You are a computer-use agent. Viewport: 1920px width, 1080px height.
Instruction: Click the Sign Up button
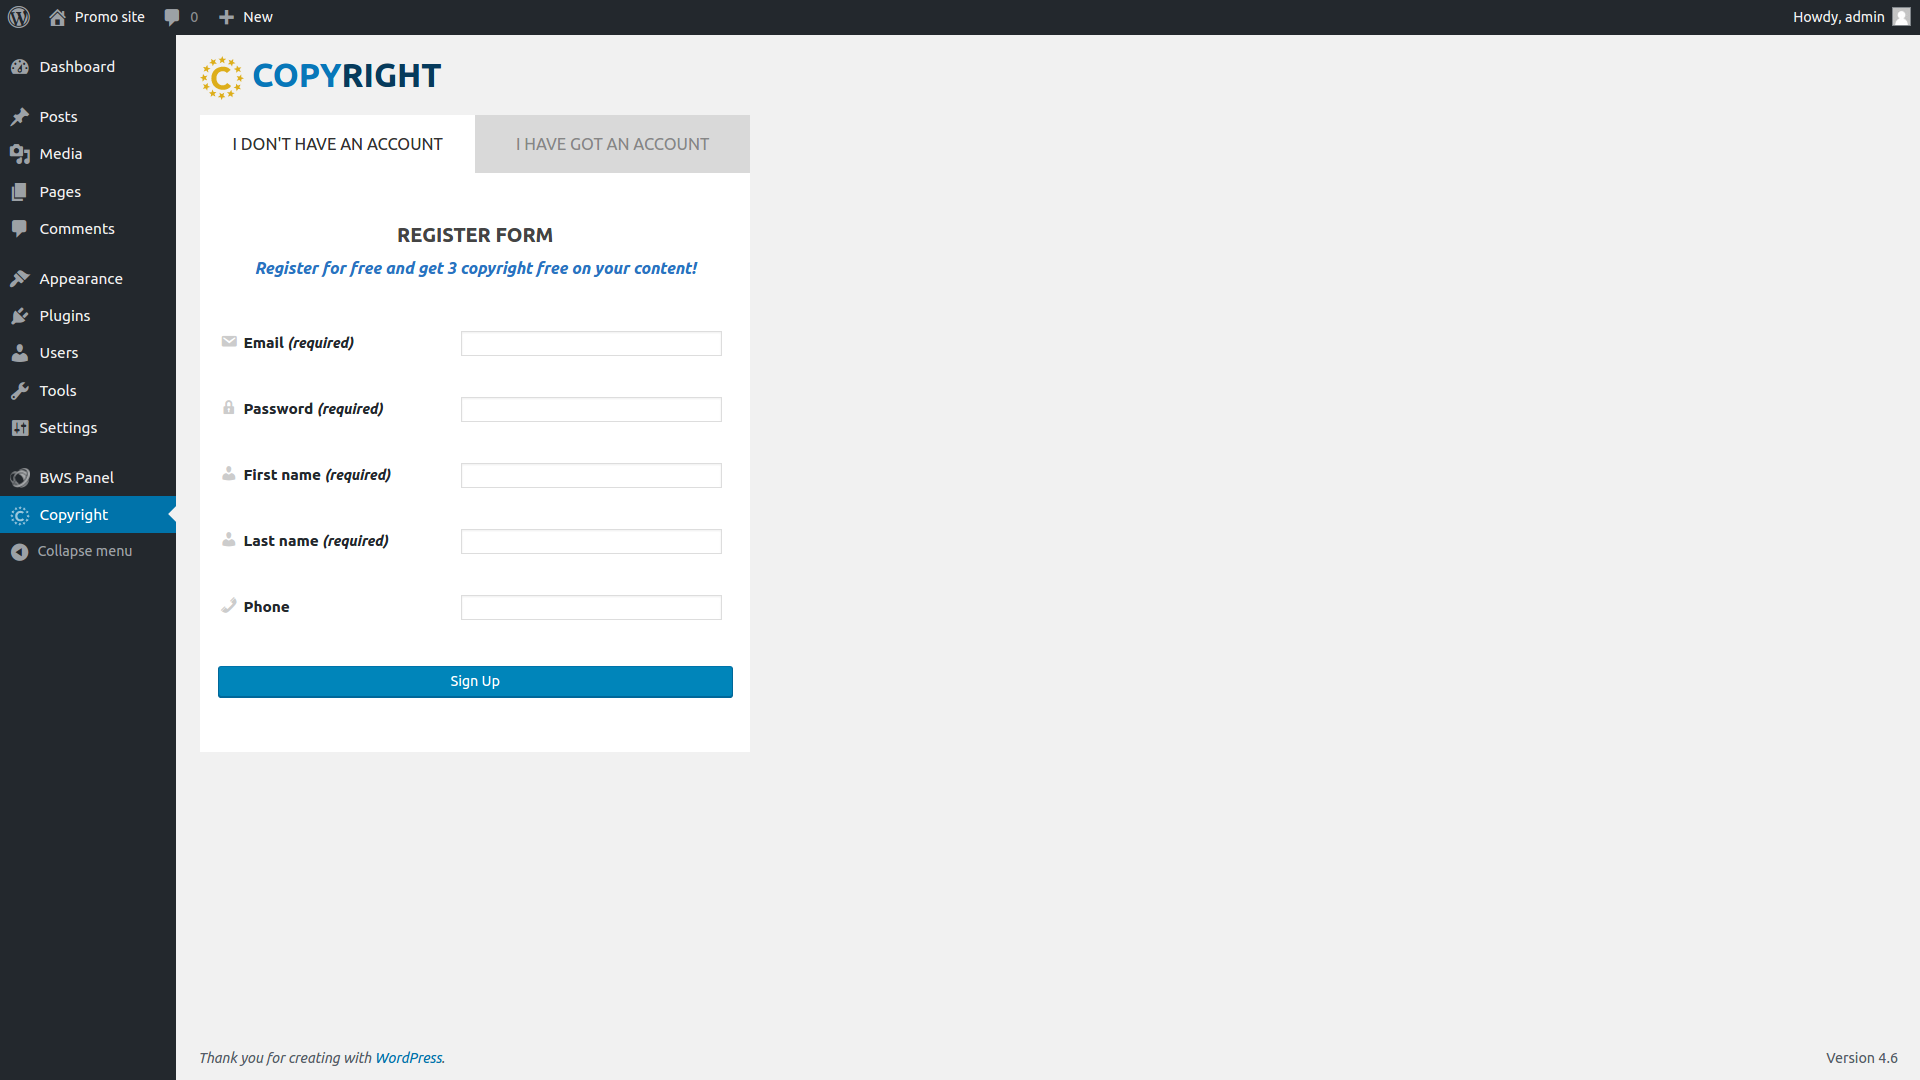(x=475, y=682)
